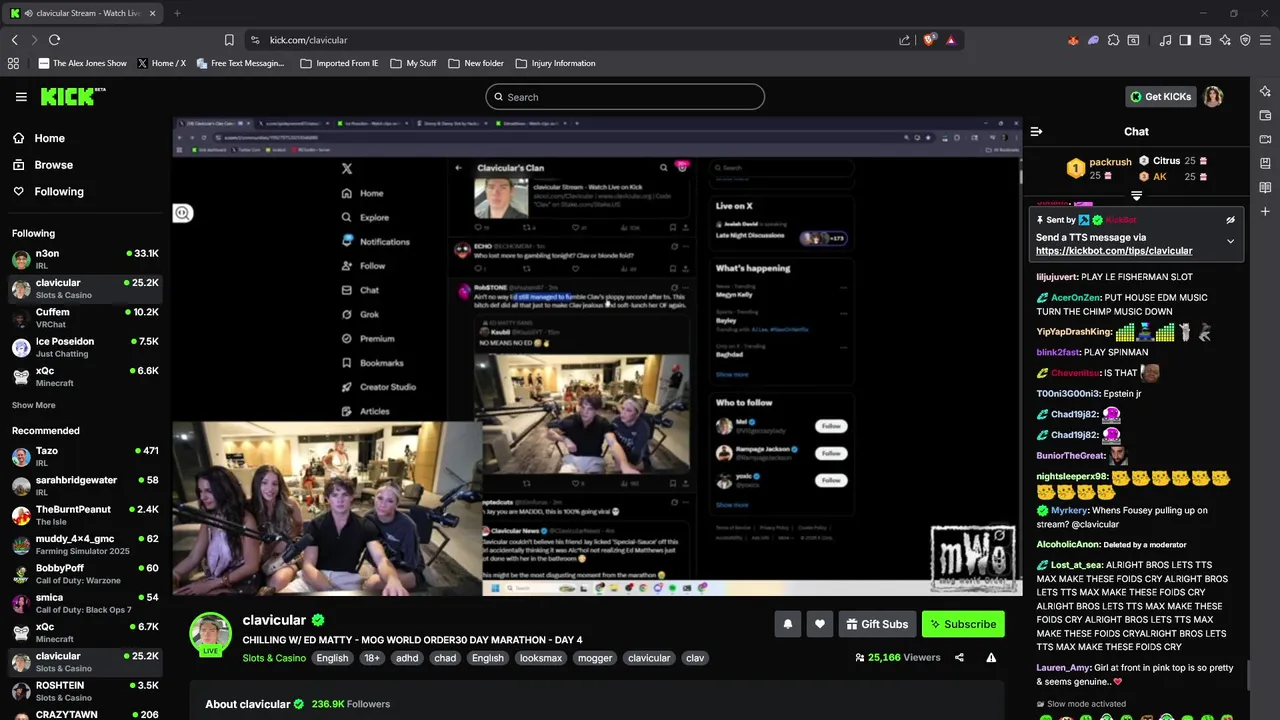Open The Alex Jones Show bookmark
This screenshot has width=1280, height=720.
click(x=83, y=63)
